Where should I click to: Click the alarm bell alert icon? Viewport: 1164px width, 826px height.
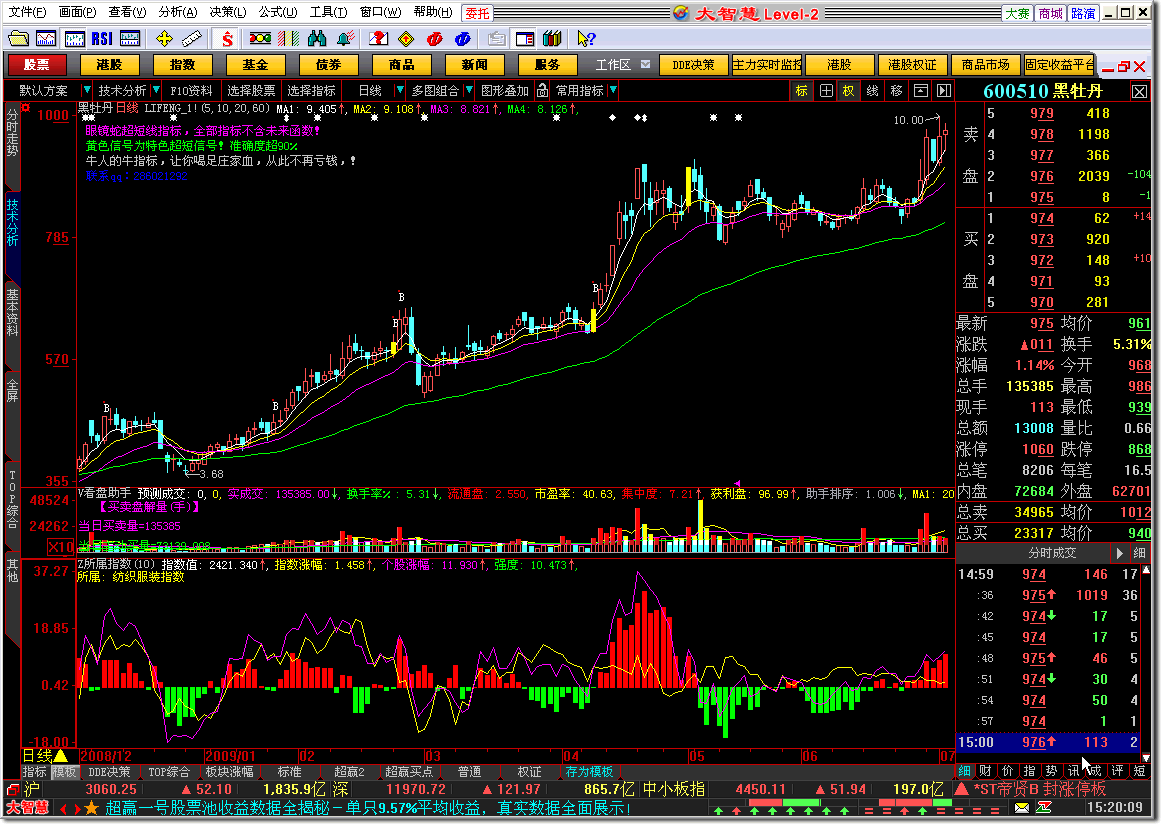pos(344,39)
